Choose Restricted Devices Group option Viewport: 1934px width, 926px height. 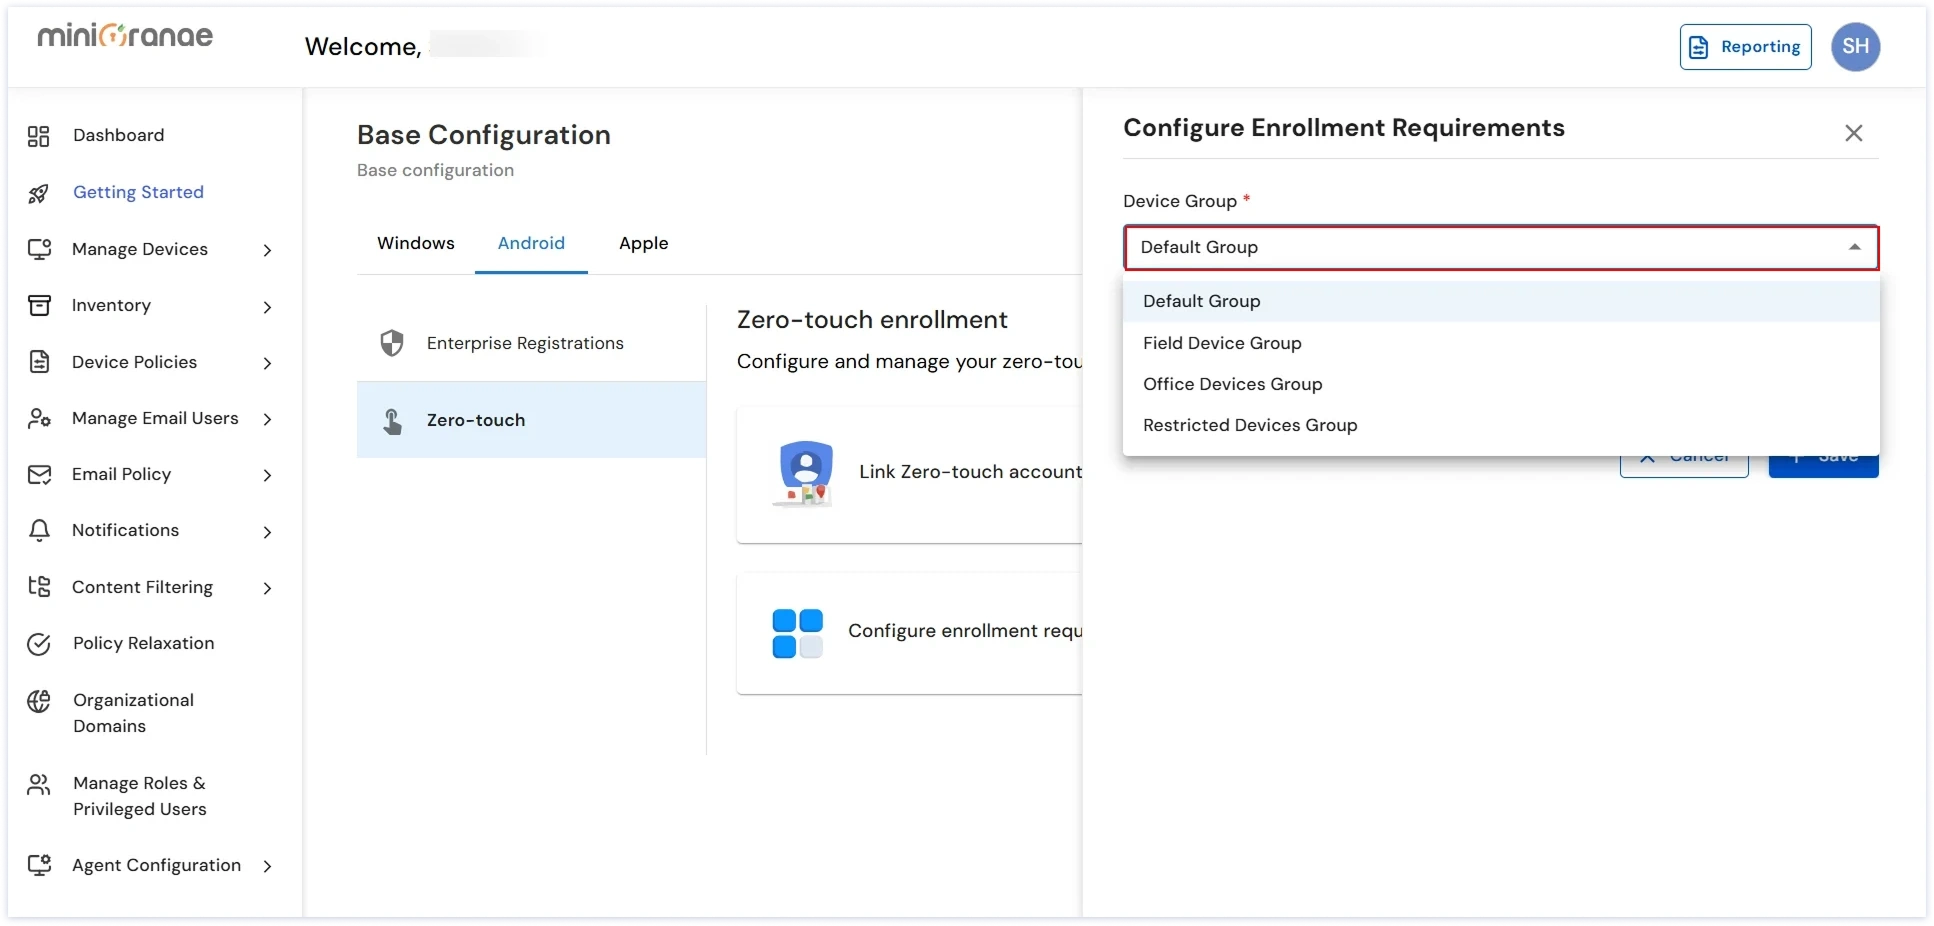click(1249, 425)
